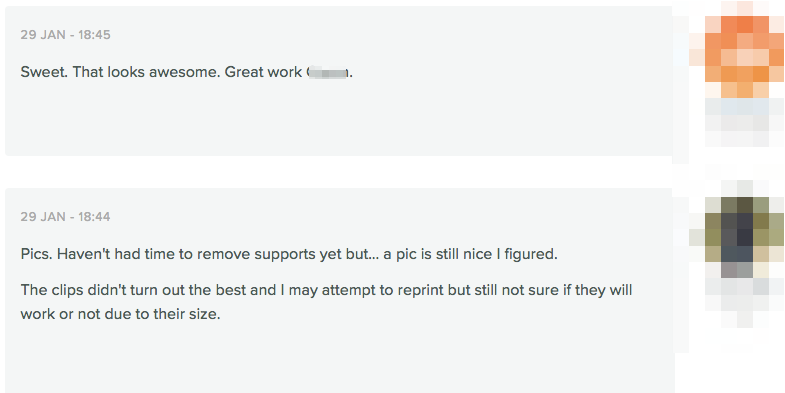The width and height of the screenshot is (785, 393).
Task: Select the blurred name after 'Great work'
Action: point(327,73)
